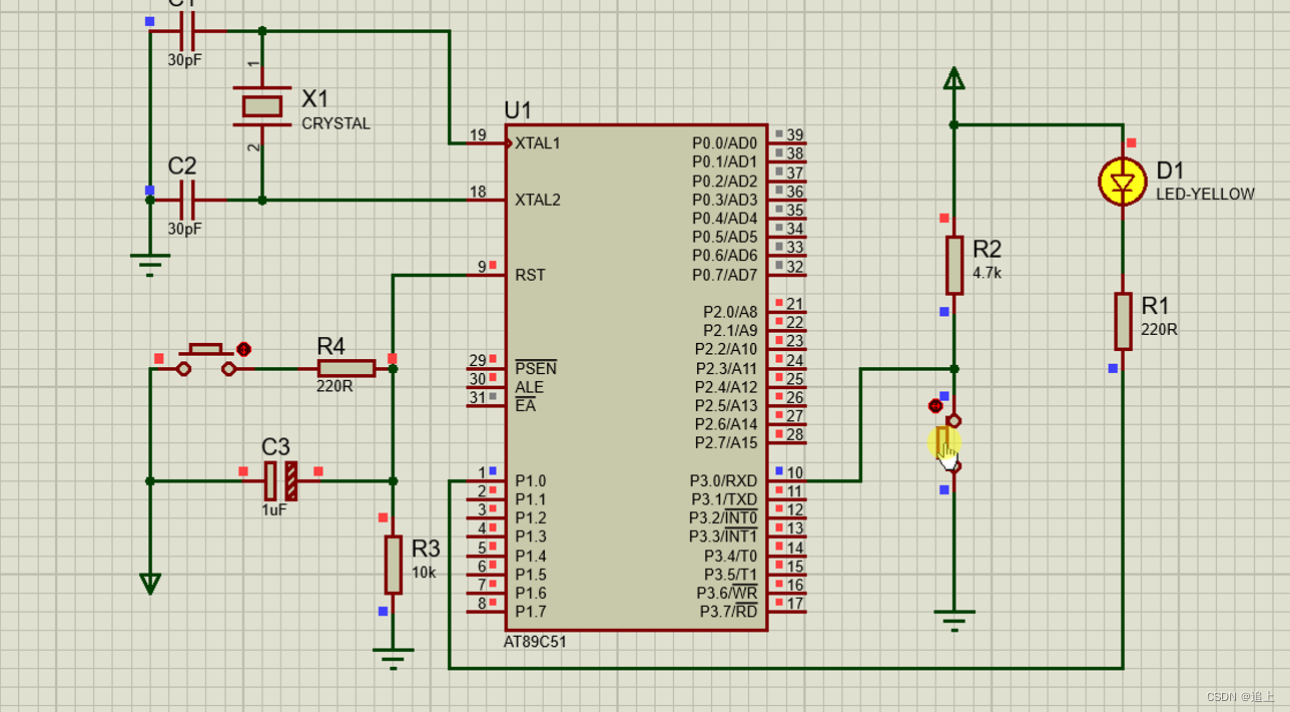Click the power terminal arrow above R2
The height and width of the screenshot is (712, 1290).
tap(954, 79)
